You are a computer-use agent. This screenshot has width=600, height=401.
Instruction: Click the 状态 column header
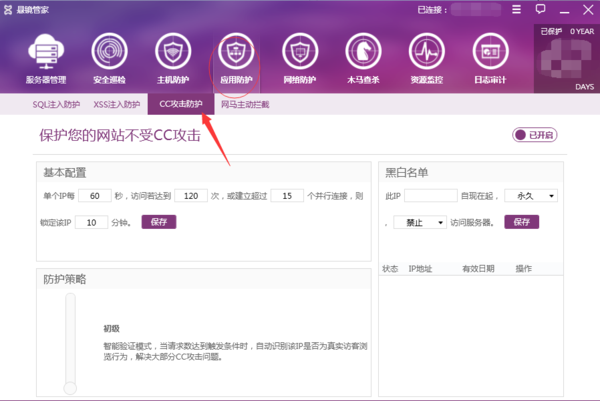point(390,269)
